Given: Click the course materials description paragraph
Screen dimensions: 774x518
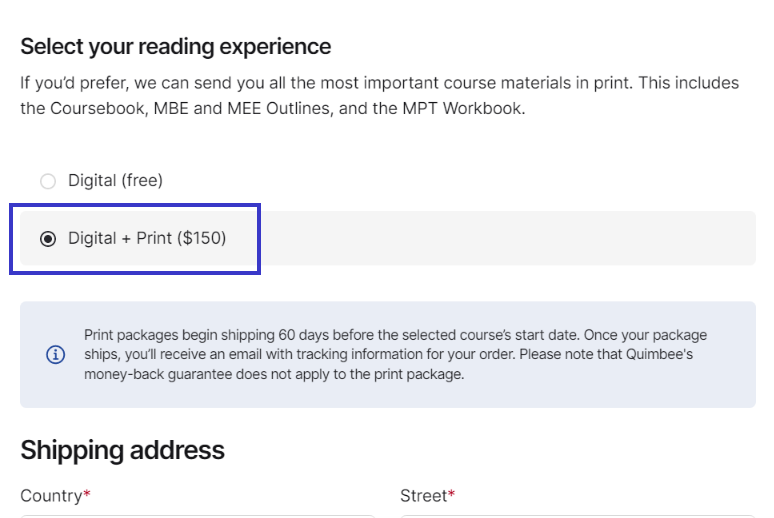Looking at the screenshot, I should (x=380, y=95).
